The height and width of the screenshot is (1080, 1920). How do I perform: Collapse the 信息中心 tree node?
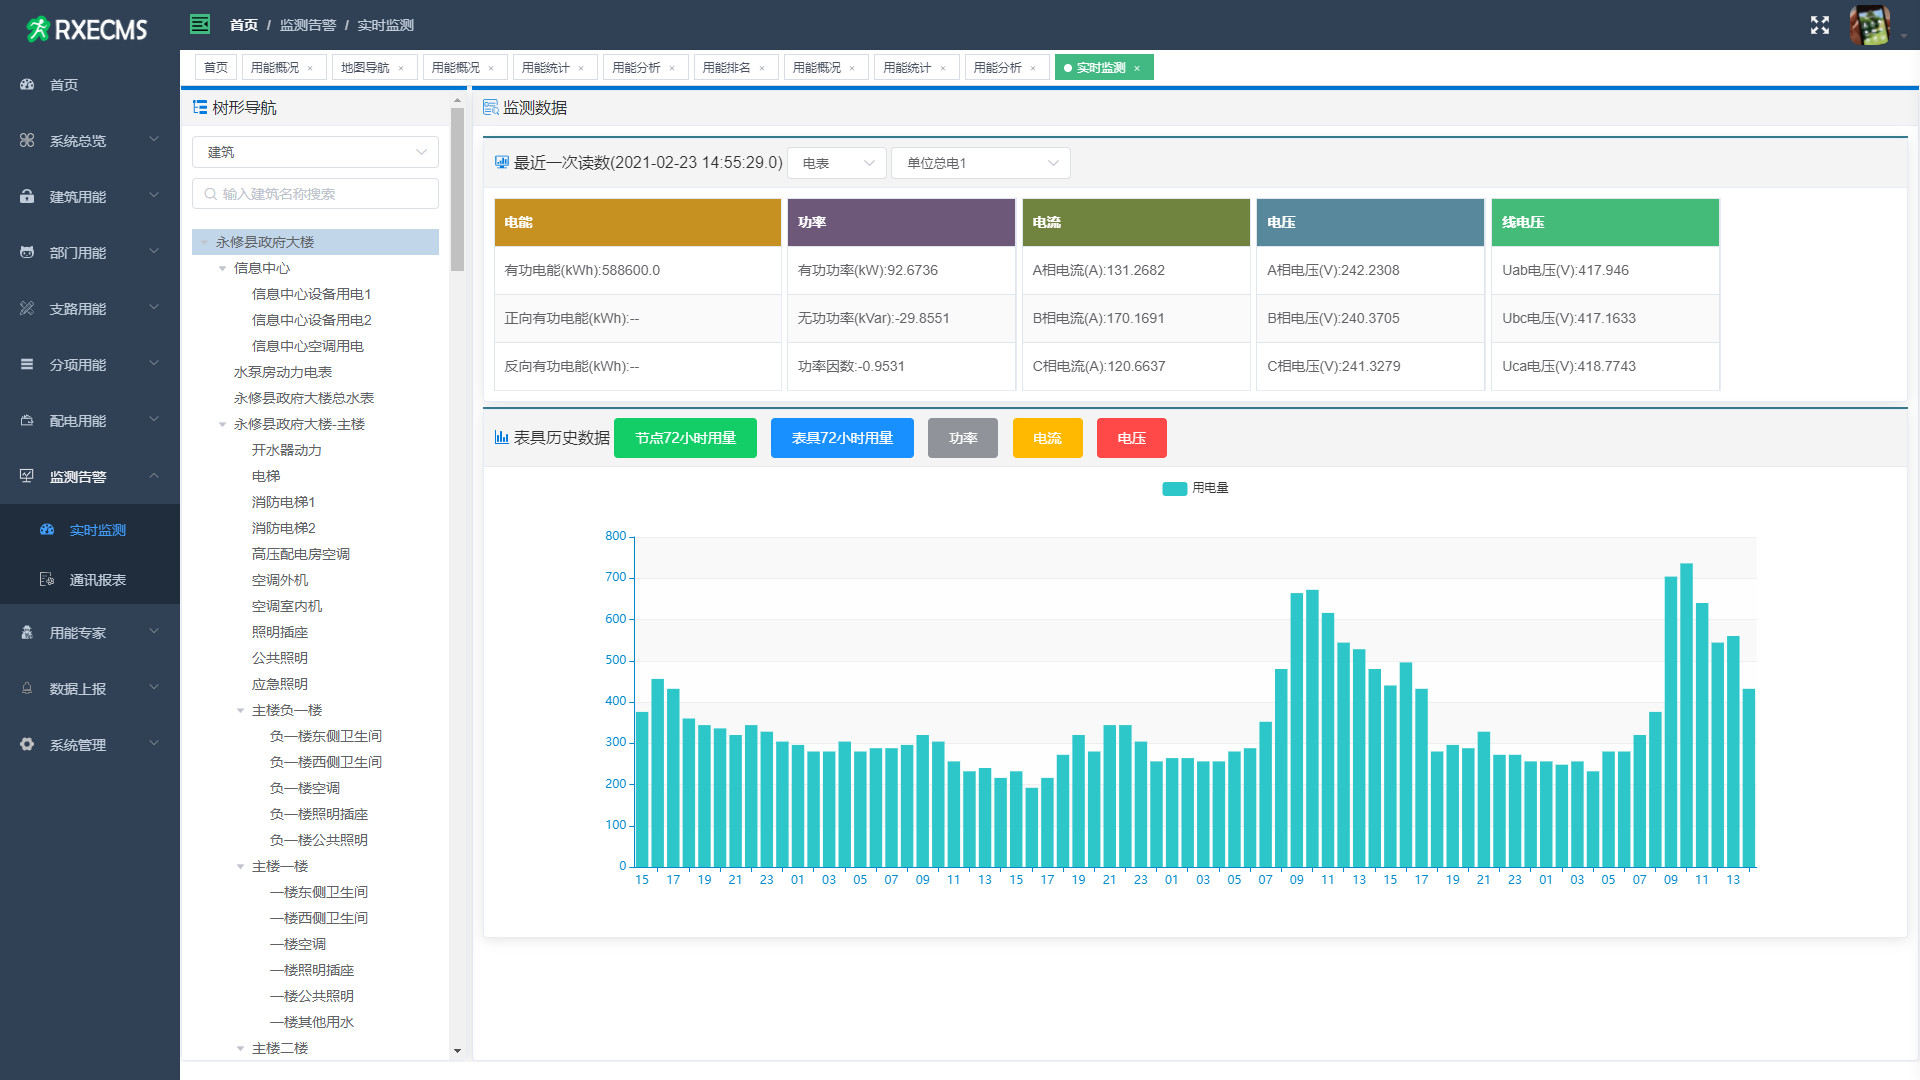pyautogui.click(x=222, y=268)
